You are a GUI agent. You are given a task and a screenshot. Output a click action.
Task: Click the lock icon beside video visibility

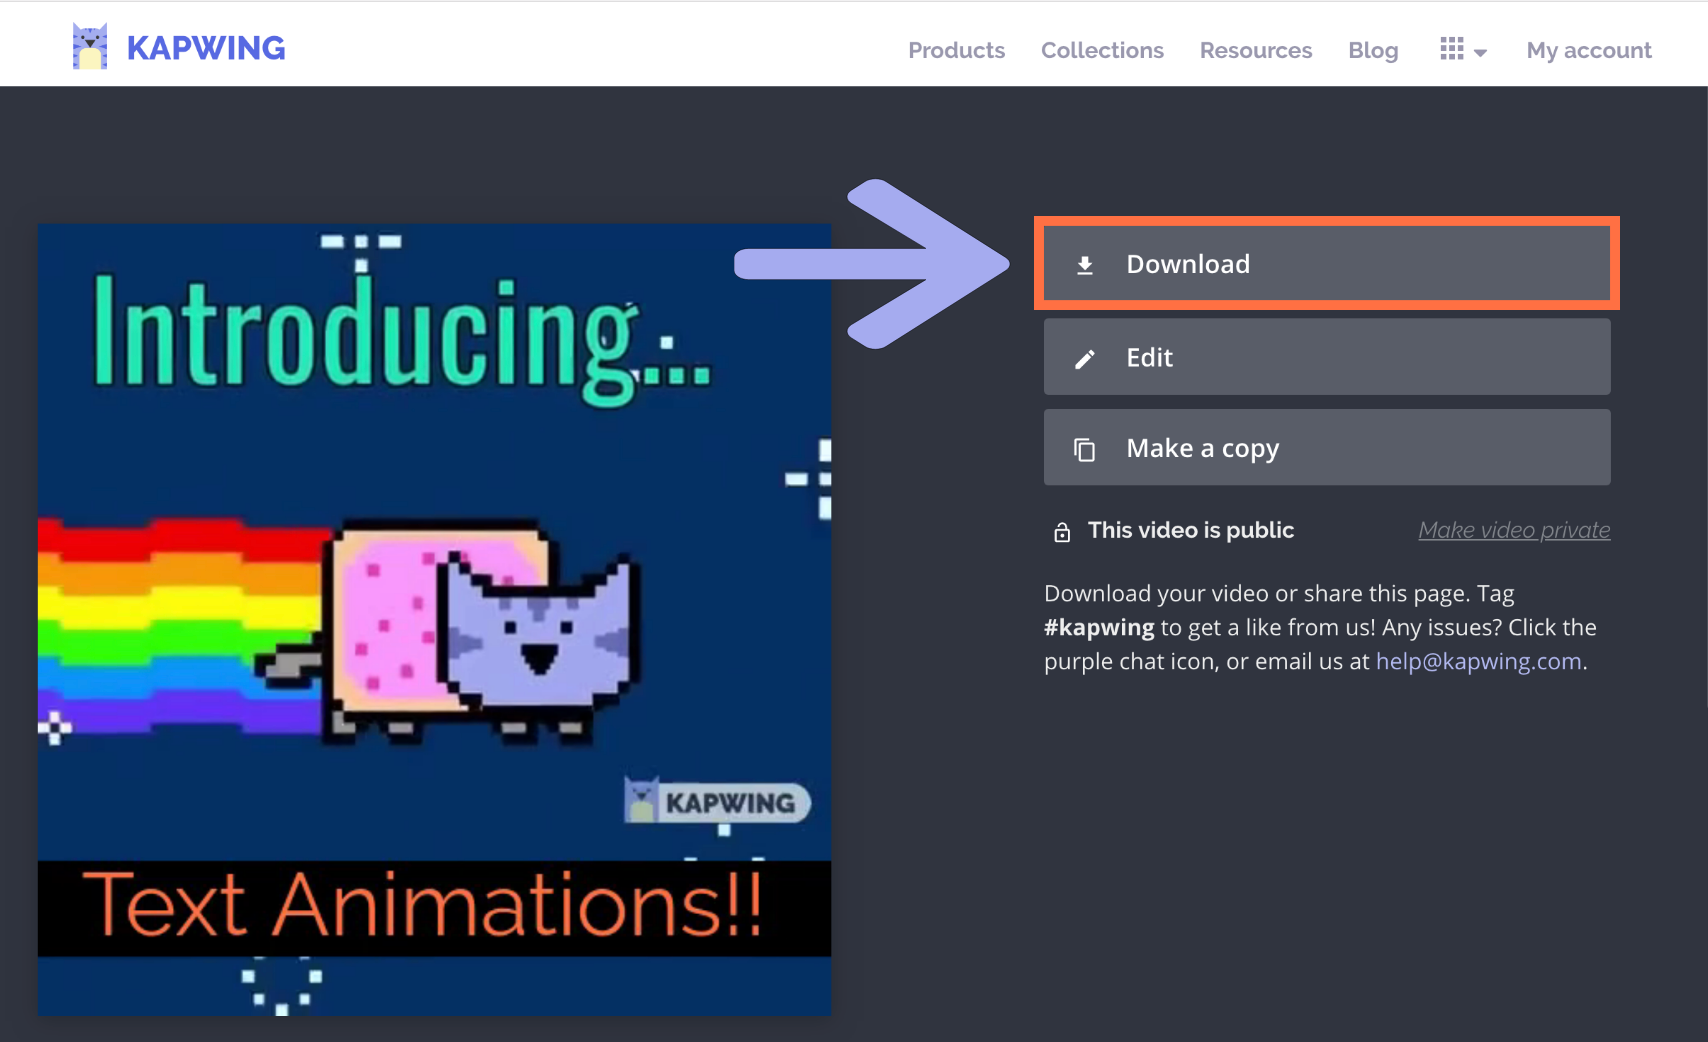tap(1062, 532)
